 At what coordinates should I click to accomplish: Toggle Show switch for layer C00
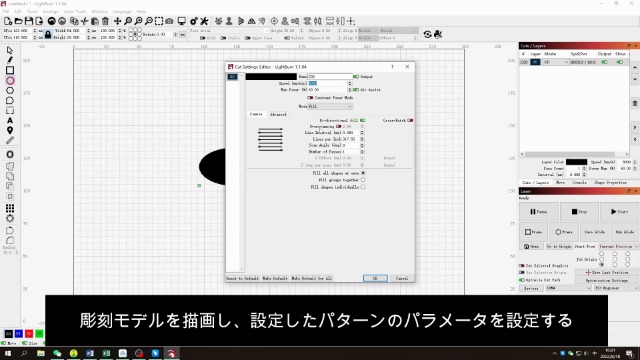click(x=620, y=62)
